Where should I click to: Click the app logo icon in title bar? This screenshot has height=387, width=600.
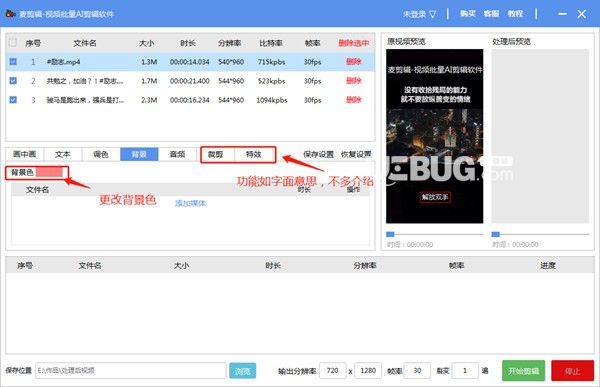pyautogui.click(x=10, y=14)
